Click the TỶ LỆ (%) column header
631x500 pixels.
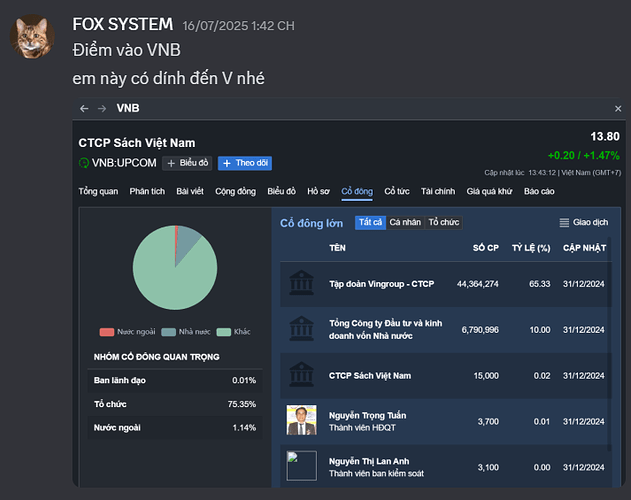pos(531,248)
